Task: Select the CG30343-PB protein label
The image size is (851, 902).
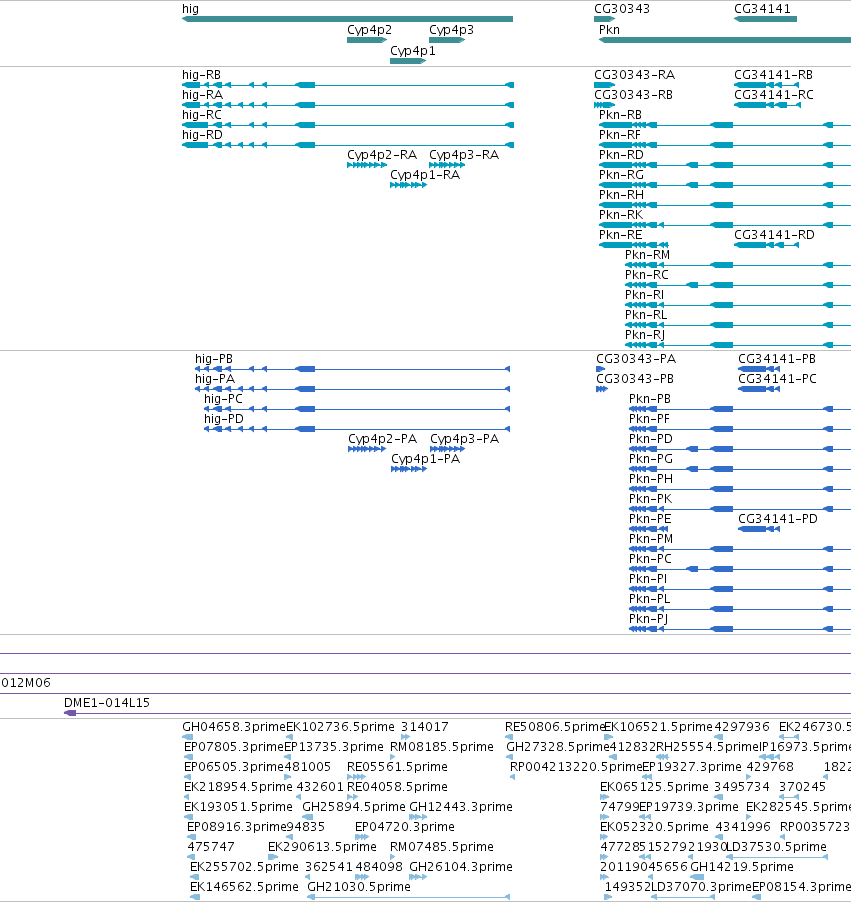Action: pyautogui.click(x=635, y=379)
